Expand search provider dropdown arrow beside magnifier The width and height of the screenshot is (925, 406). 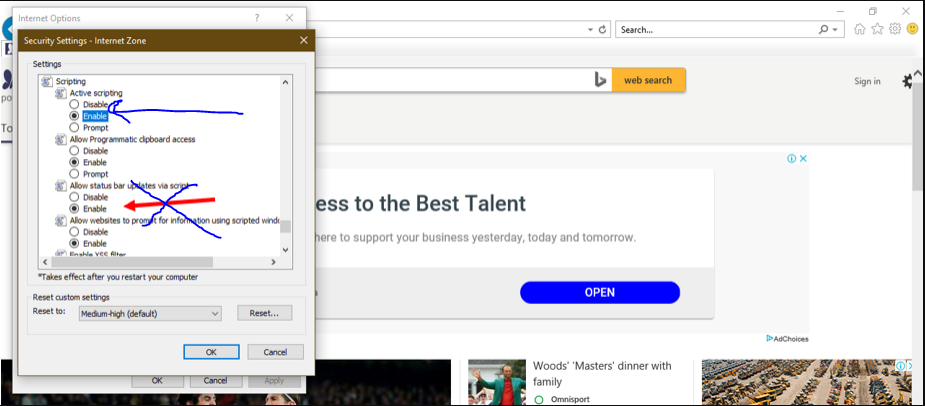point(836,30)
